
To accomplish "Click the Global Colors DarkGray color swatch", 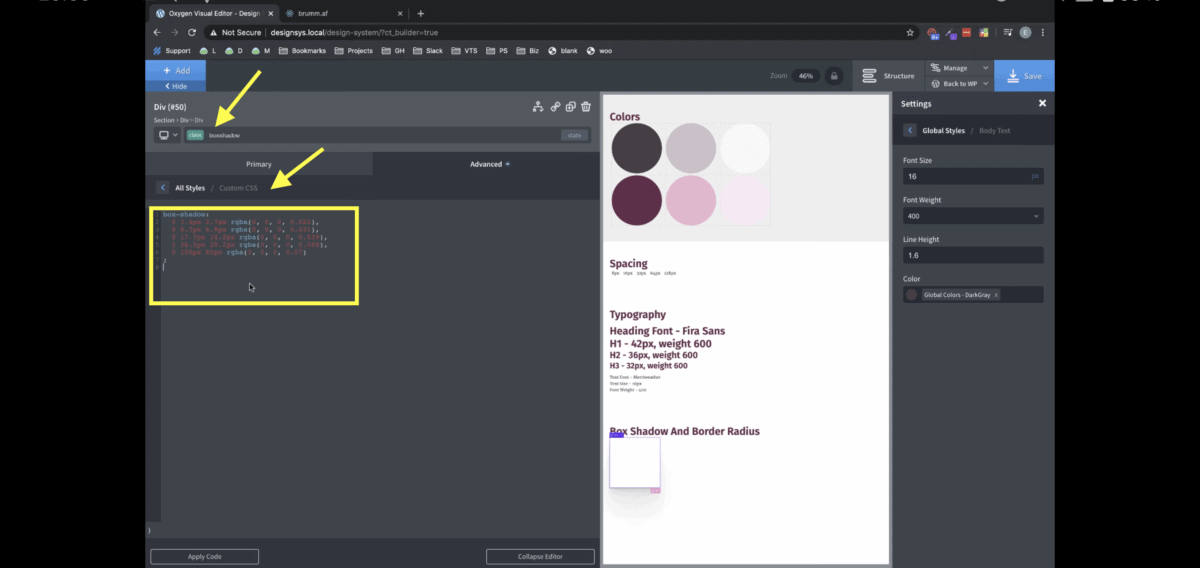I will (x=911, y=295).
